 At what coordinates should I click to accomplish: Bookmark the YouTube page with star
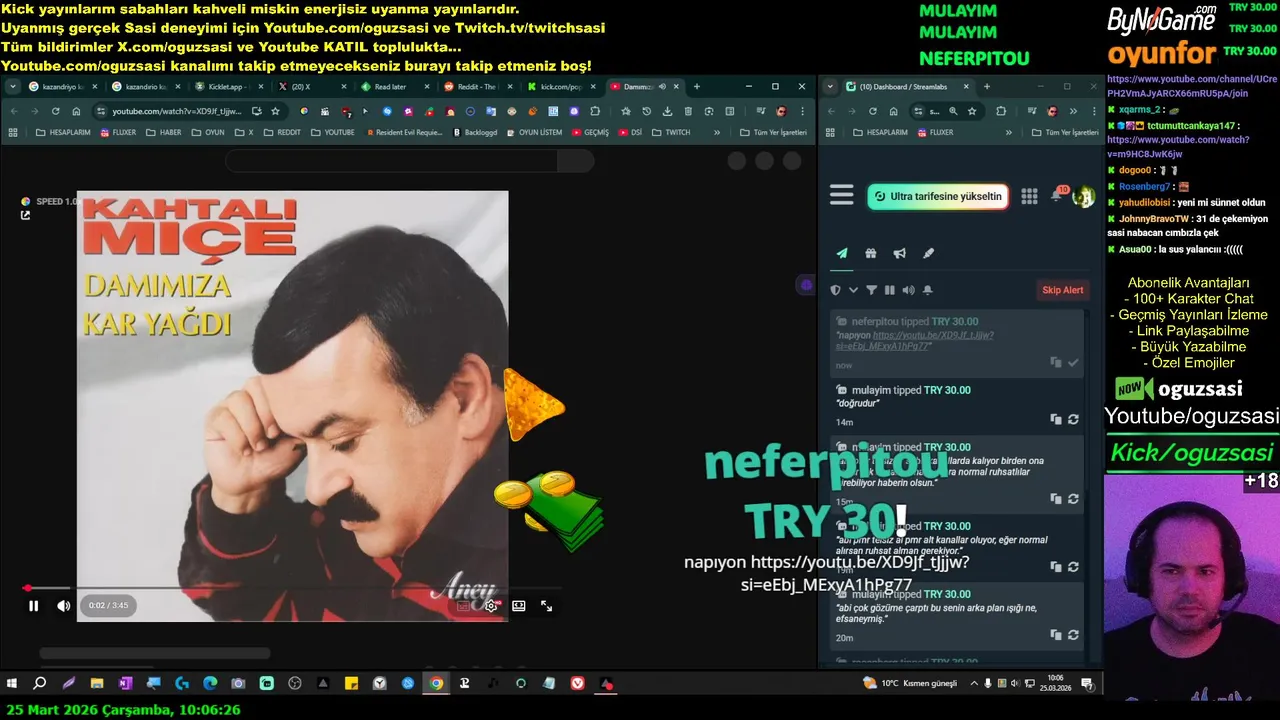click(275, 111)
